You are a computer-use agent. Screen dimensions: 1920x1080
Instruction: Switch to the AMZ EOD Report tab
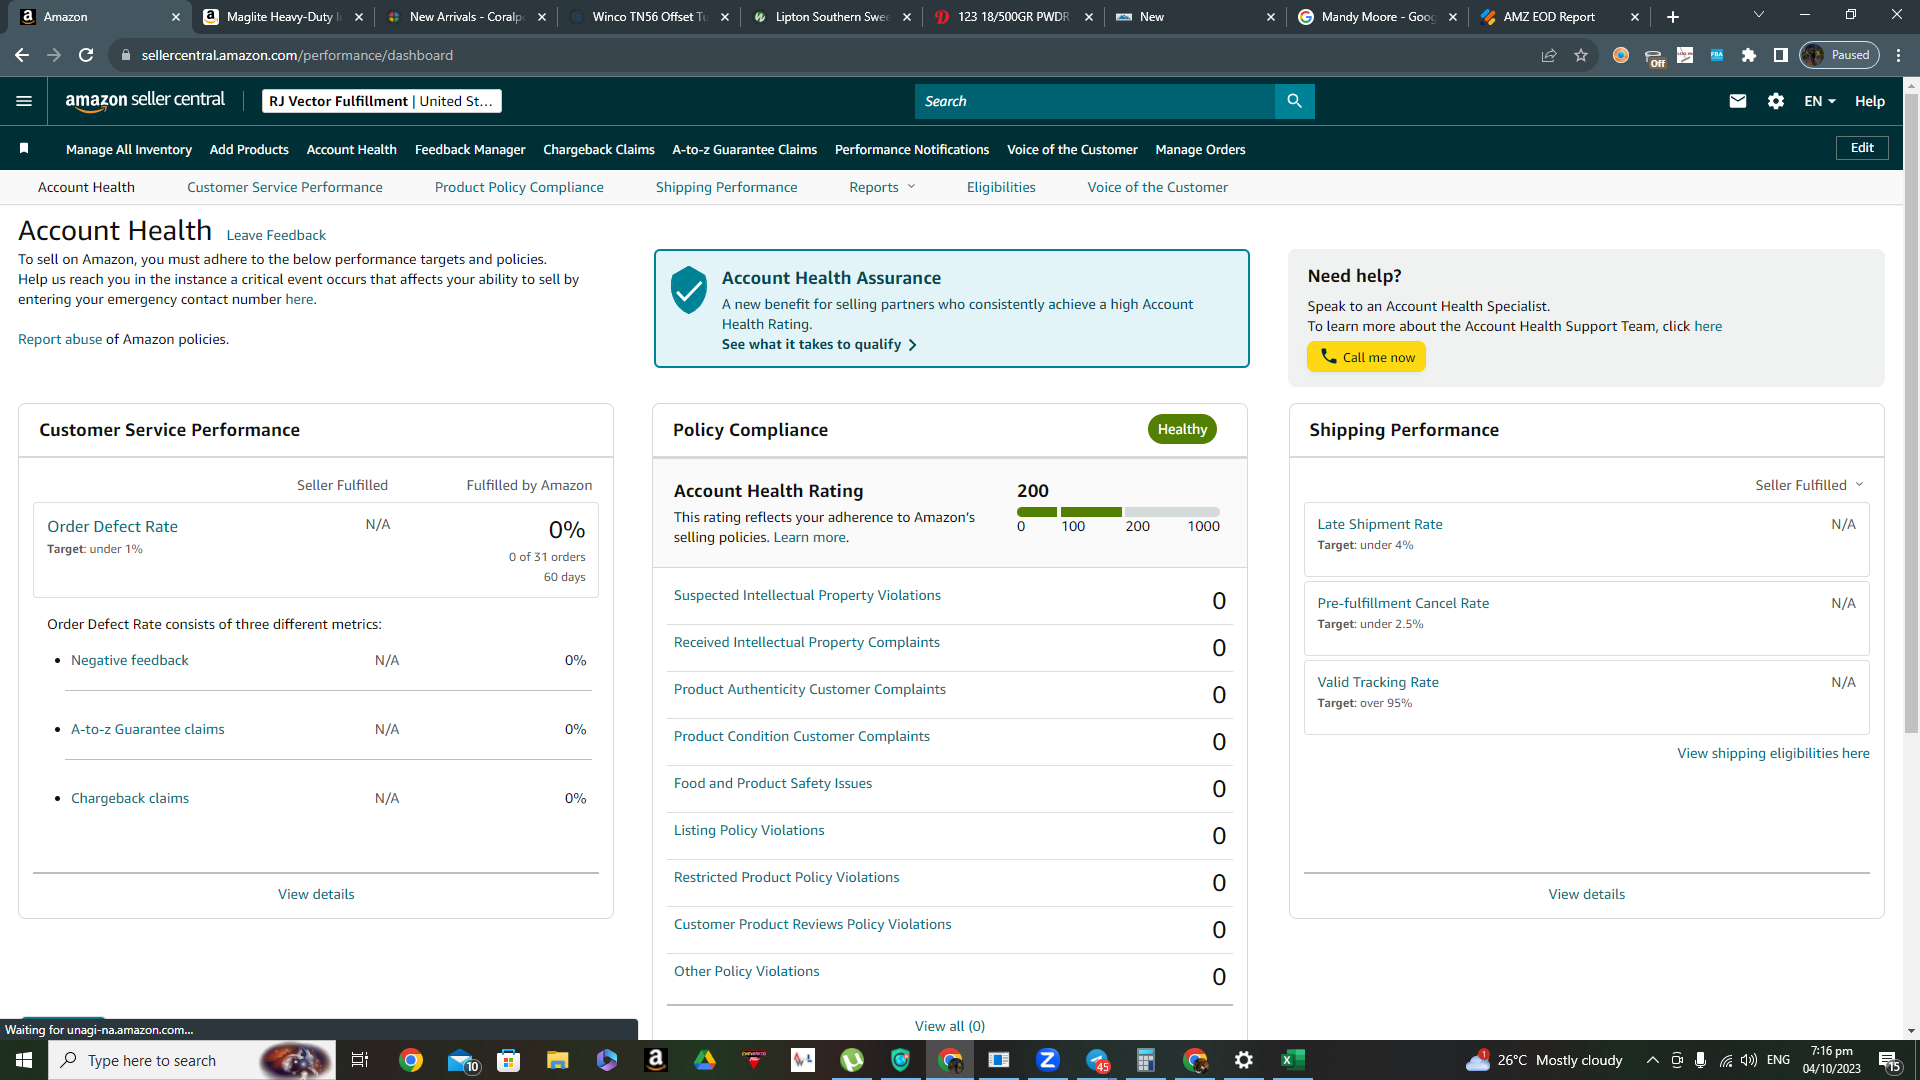pyautogui.click(x=1560, y=17)
